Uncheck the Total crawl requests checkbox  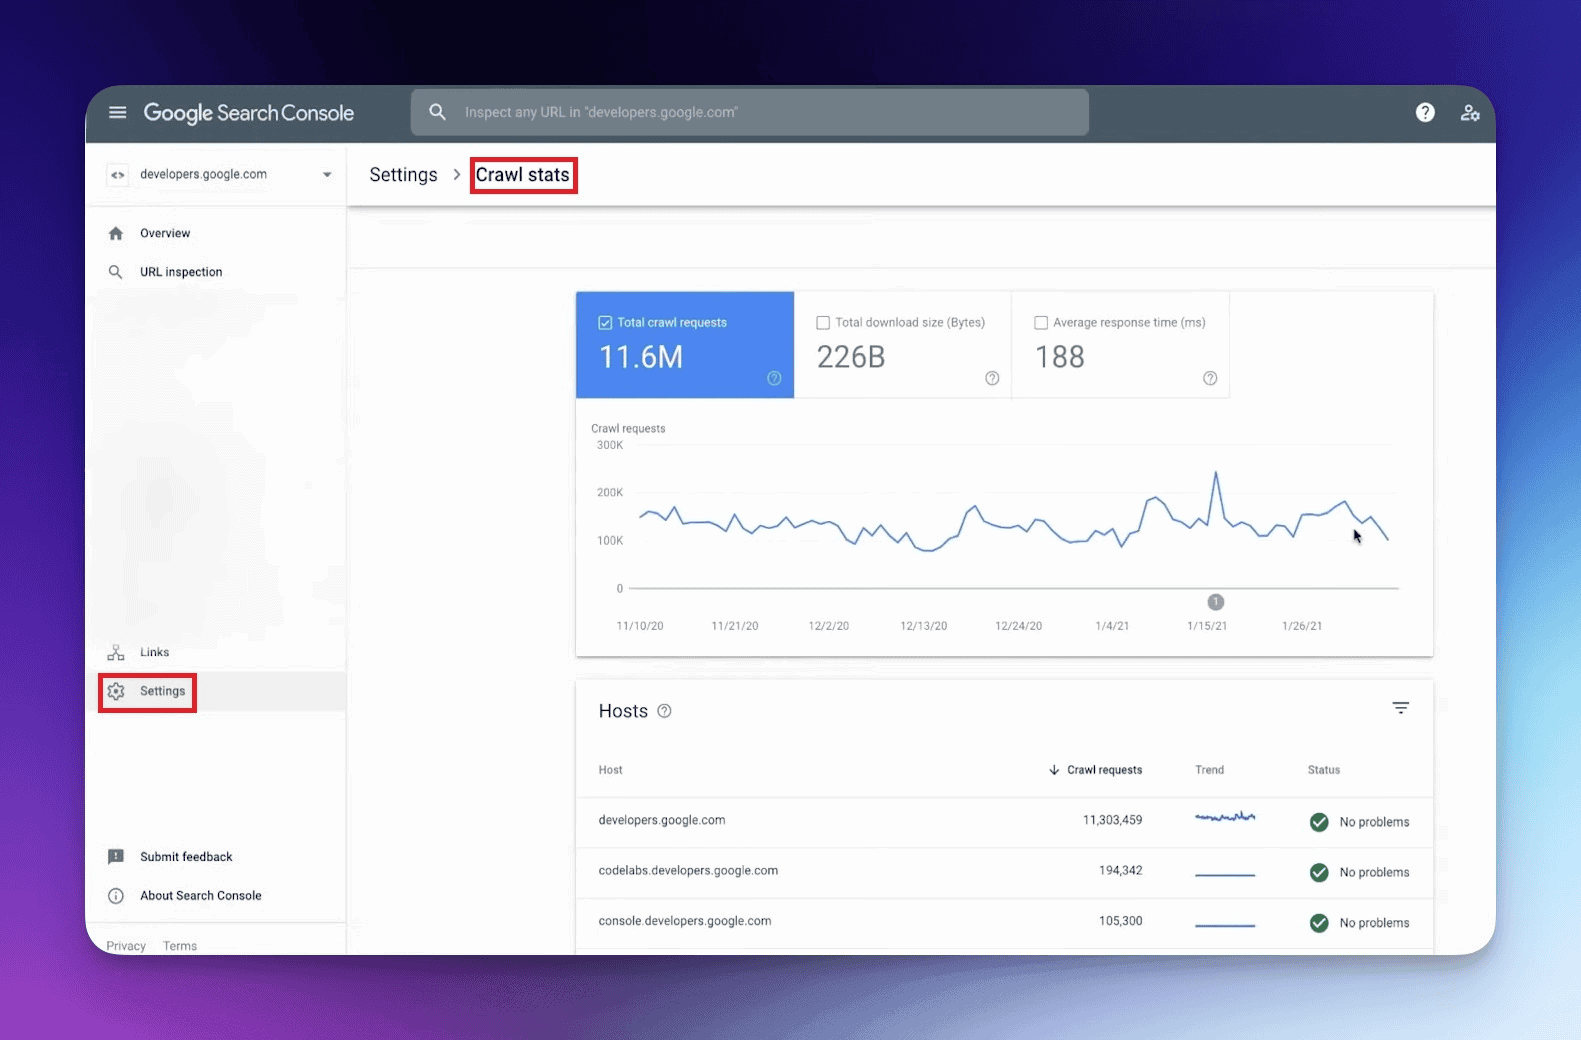pyautogui.click(x=605, y=323)
